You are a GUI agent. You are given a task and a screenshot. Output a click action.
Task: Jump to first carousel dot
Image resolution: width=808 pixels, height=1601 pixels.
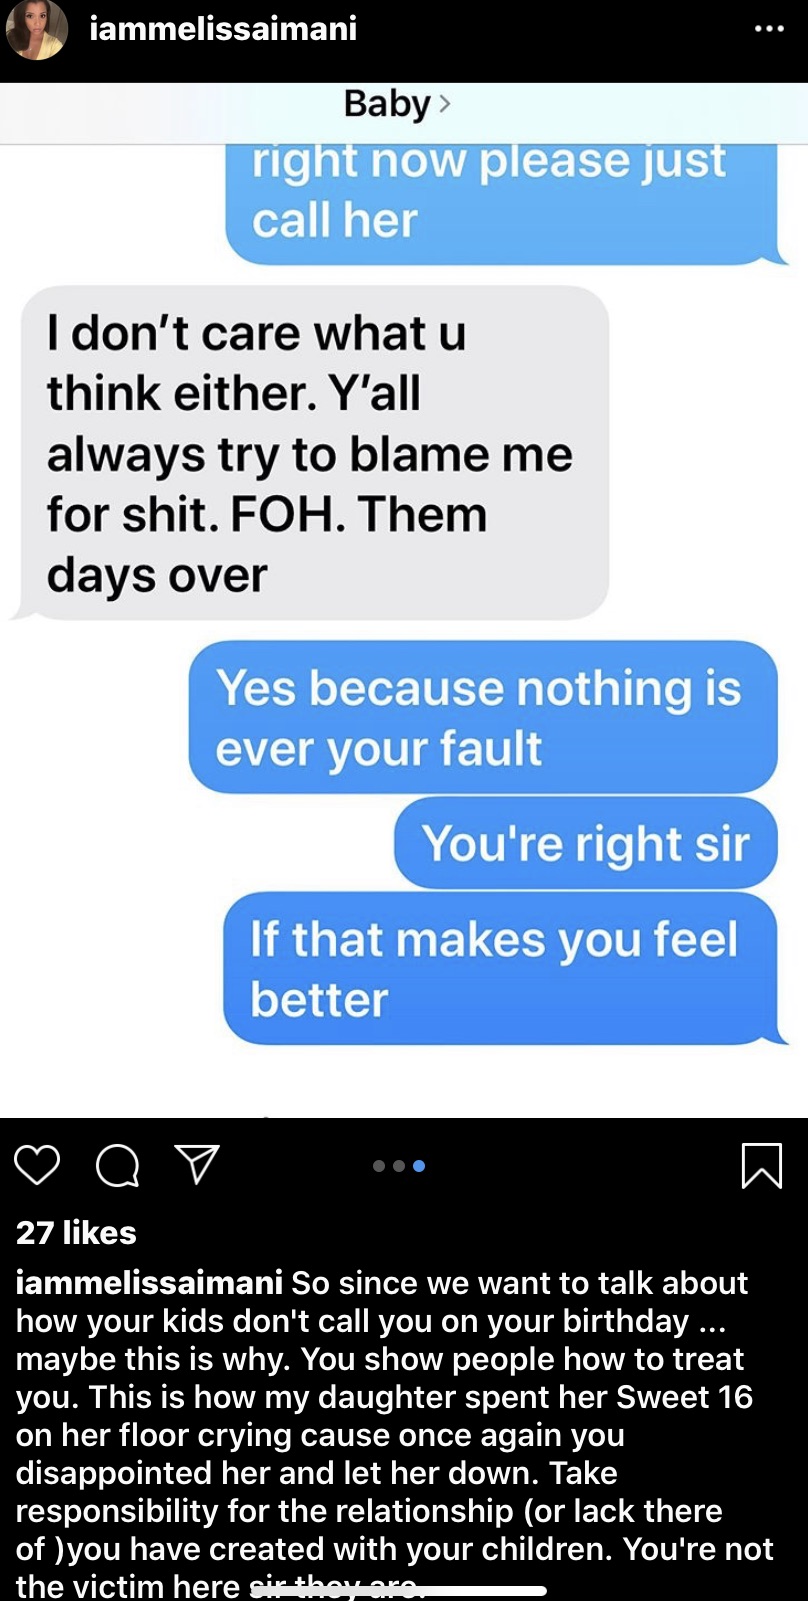tap(379, 1166)
